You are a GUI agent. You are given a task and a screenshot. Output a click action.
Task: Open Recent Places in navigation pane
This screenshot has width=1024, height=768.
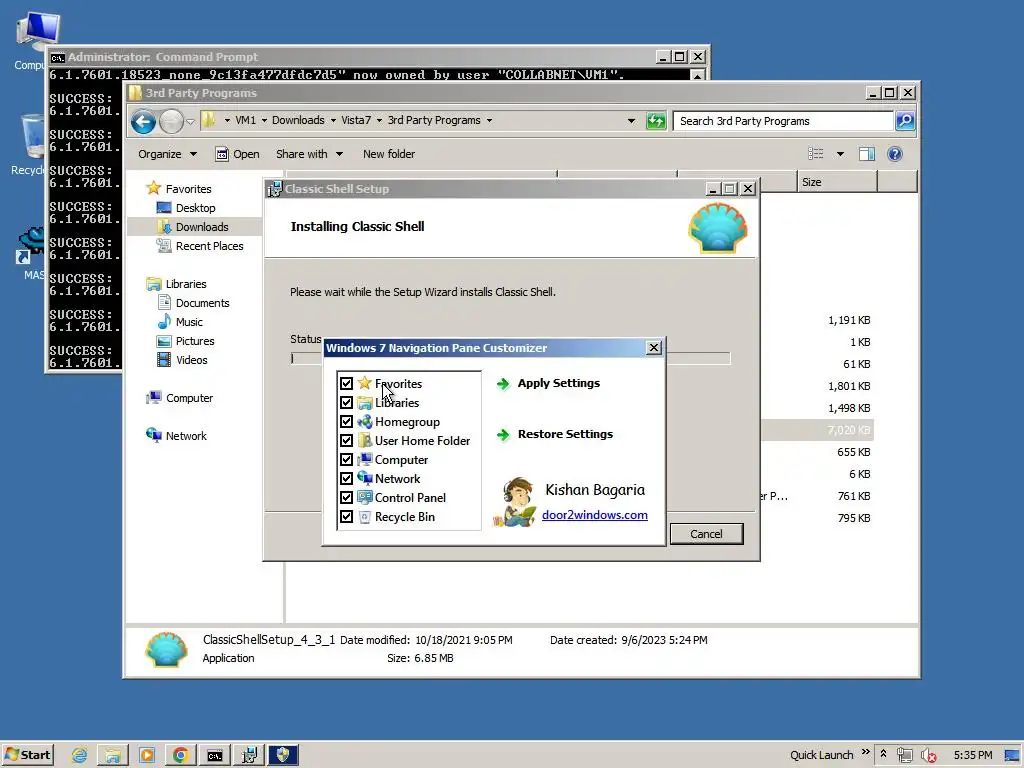pos(209,246)
